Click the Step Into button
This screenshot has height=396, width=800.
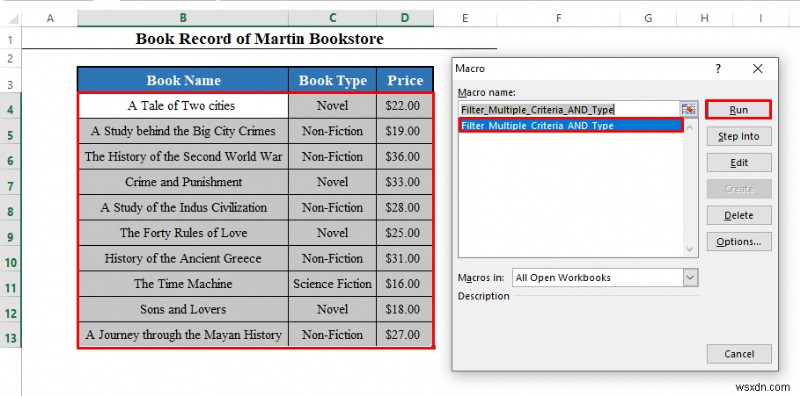tap(739, 136)
